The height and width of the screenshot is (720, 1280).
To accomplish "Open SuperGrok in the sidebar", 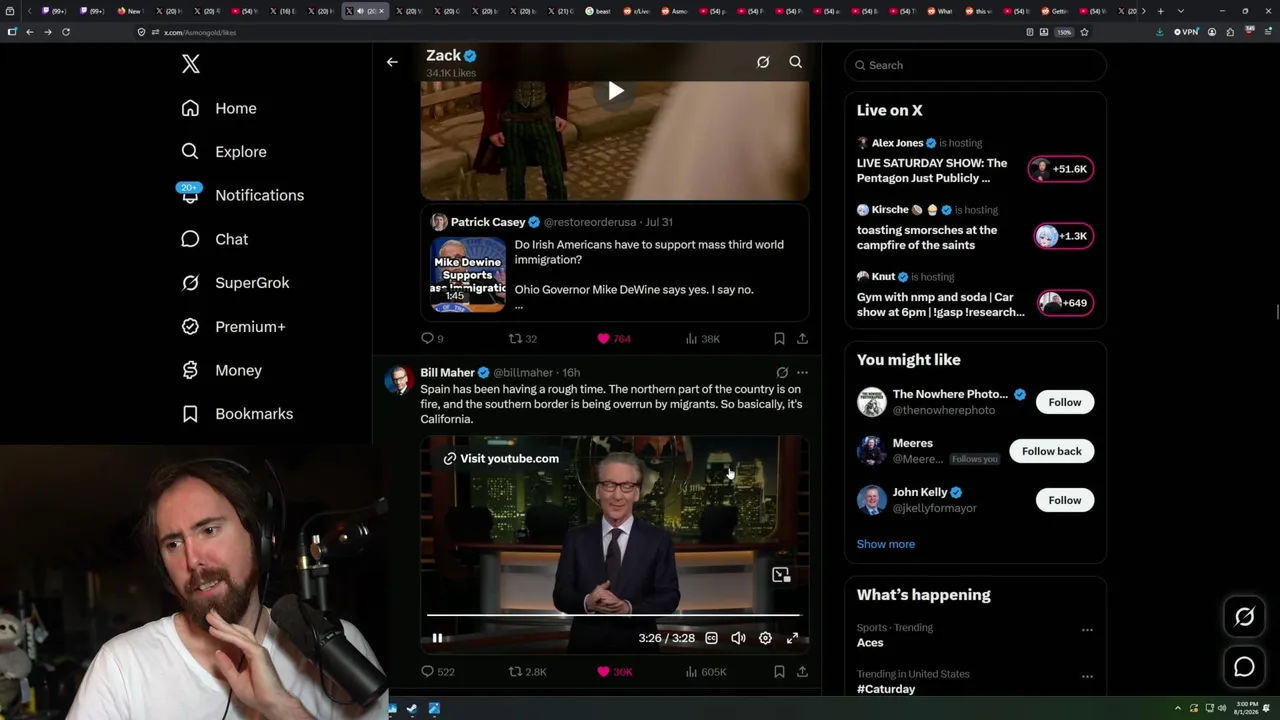I will pyautogui.click(x=235, y=283).
